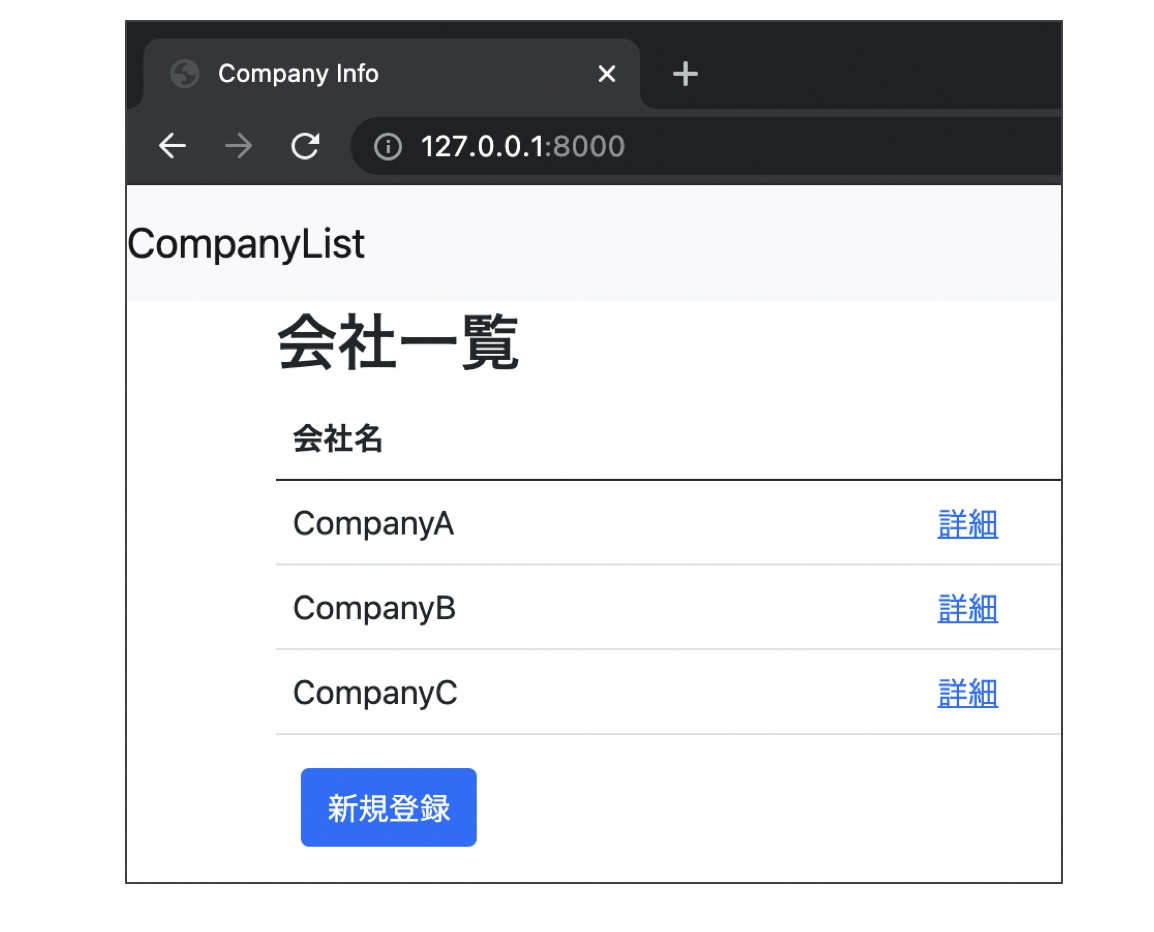Screen dimensions: 1154x932
Task: Click the globe favicon on the browser tab
Action: tap(185, 73)
